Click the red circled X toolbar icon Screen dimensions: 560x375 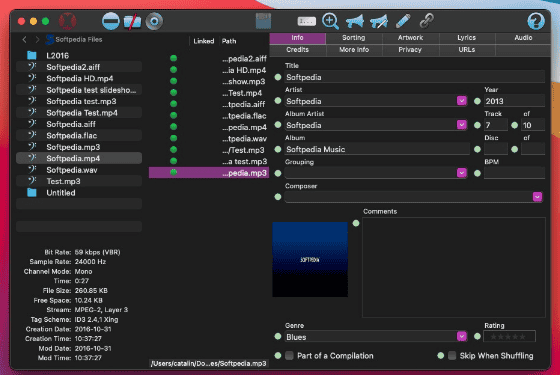click(68, 21)
